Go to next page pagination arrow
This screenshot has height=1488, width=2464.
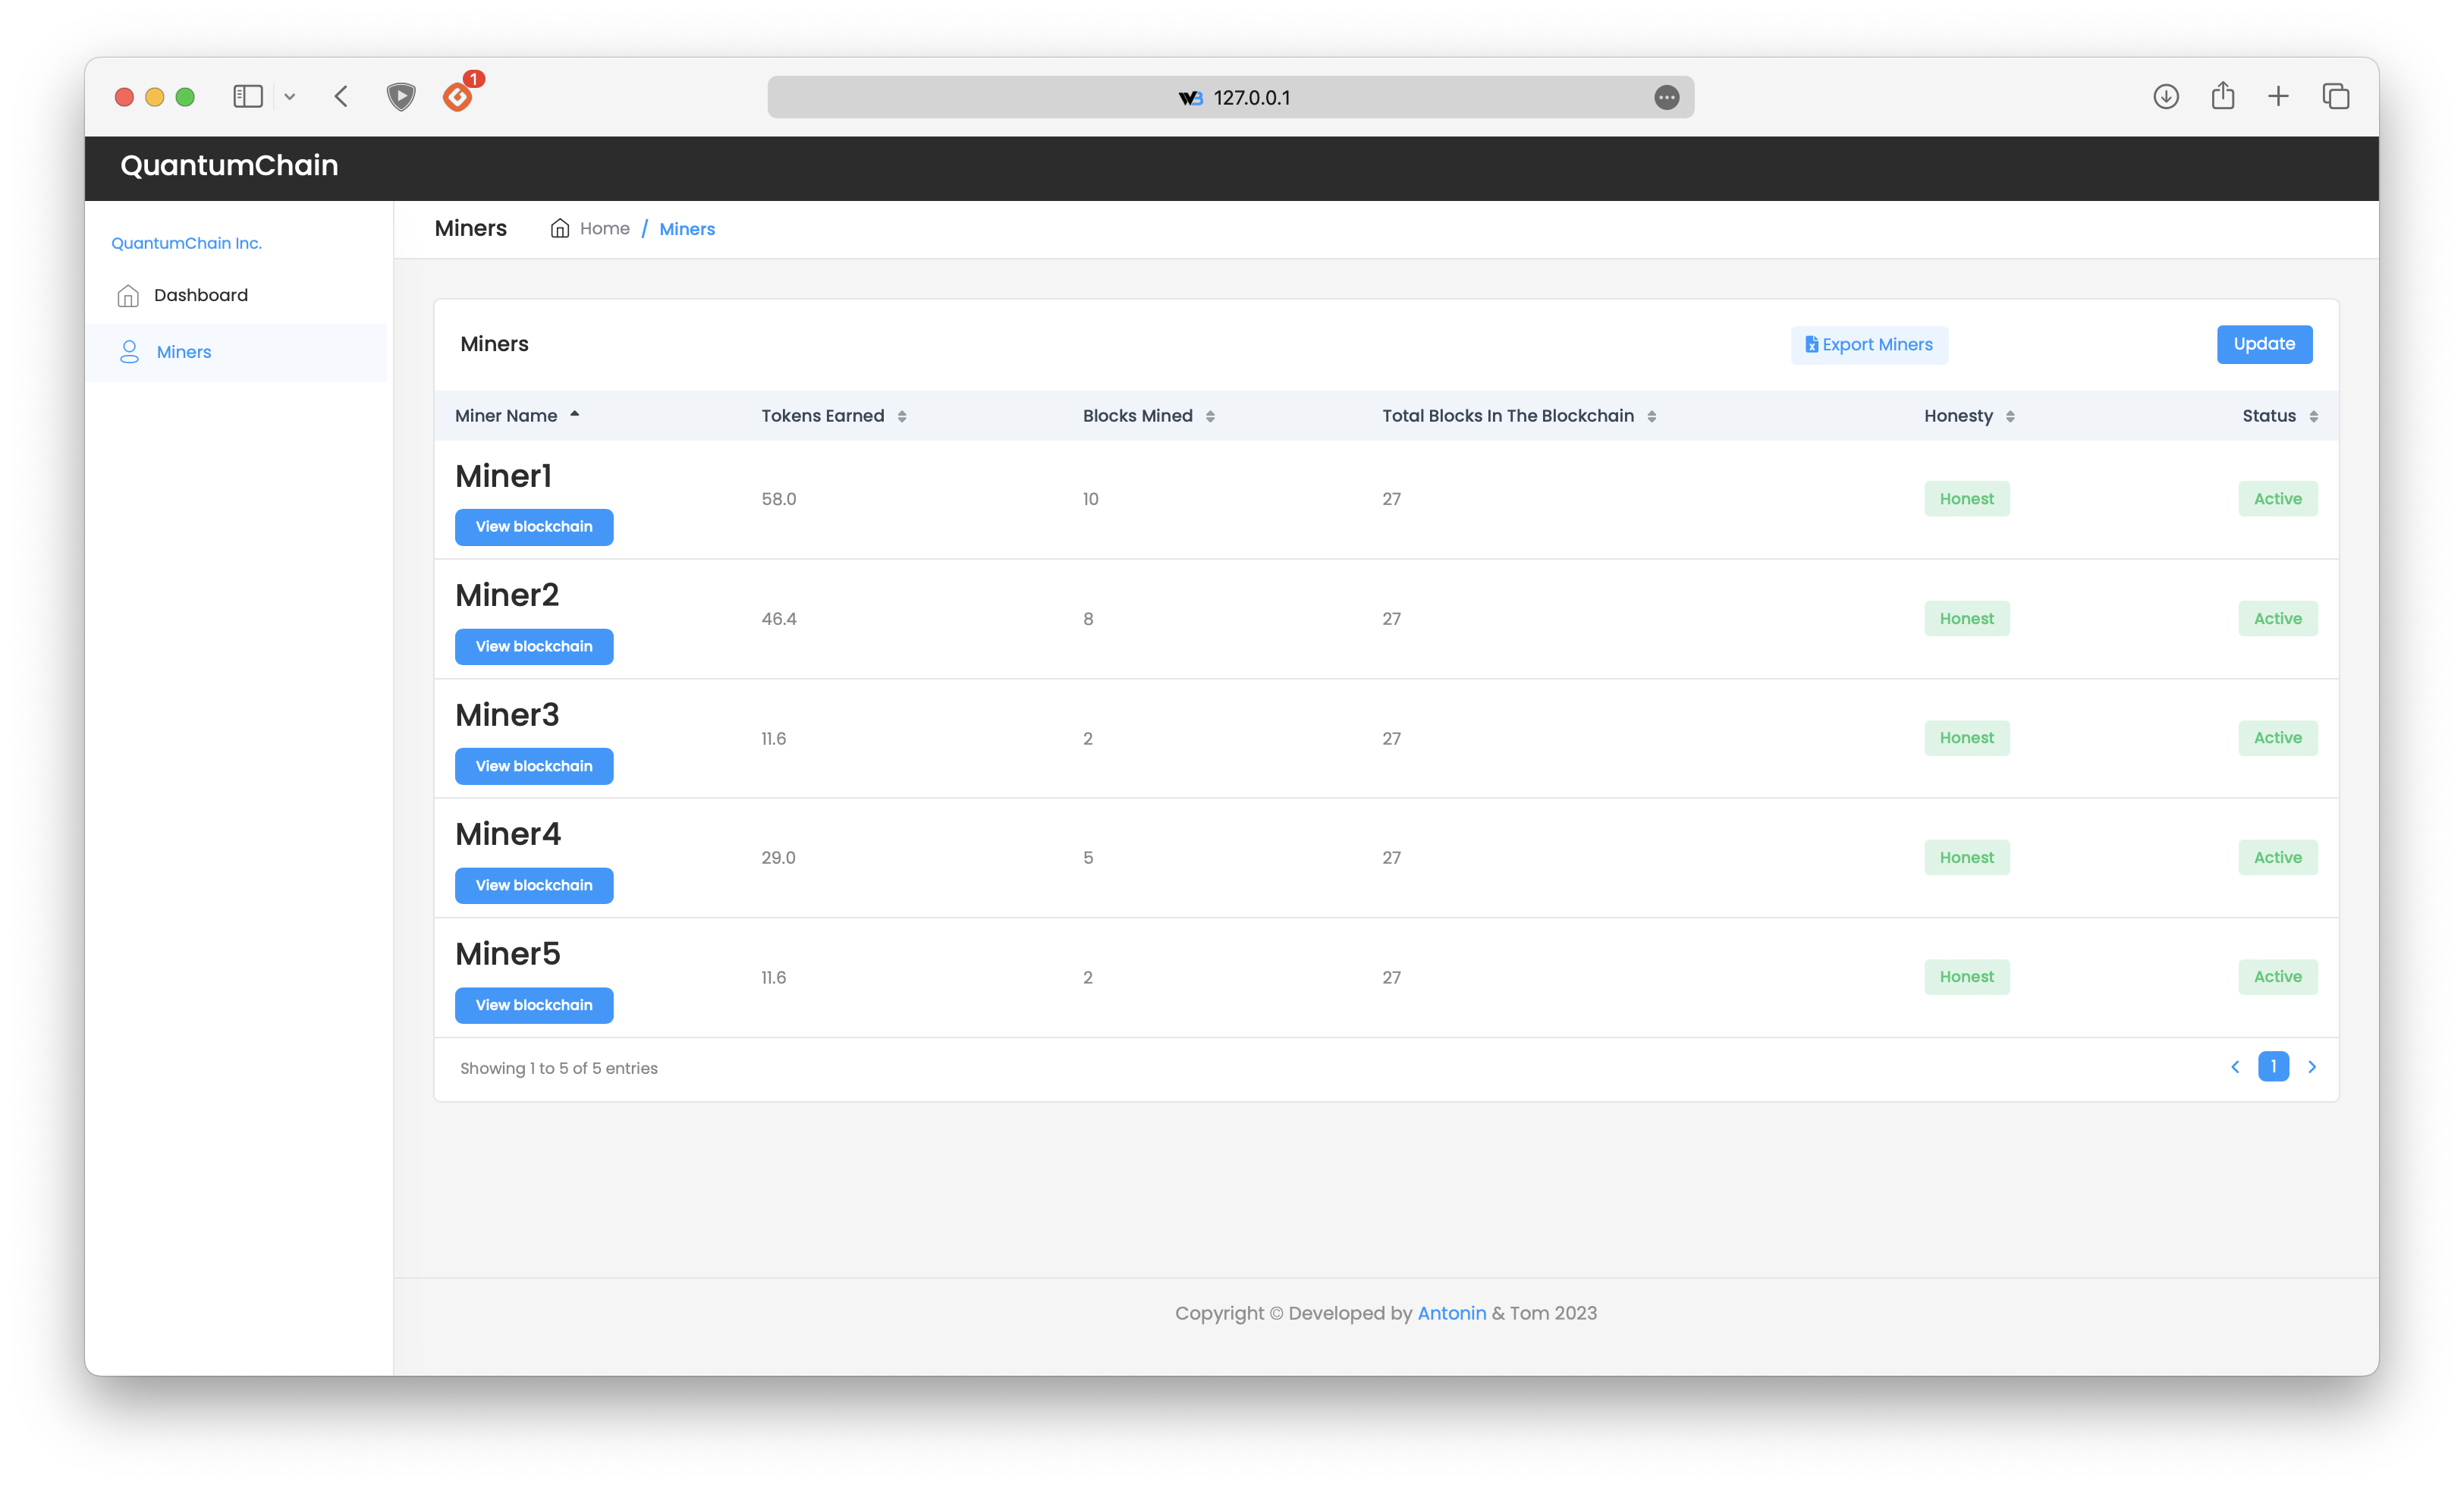[x=2312, y=1067]
